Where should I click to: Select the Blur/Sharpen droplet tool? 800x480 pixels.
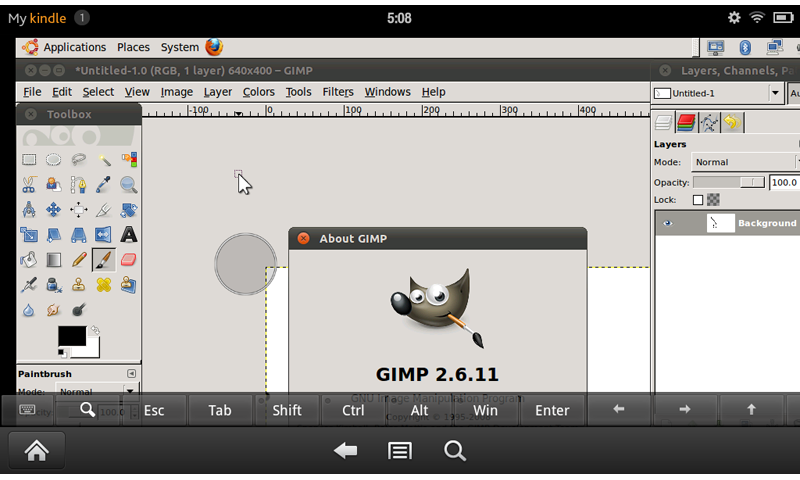pyautogui.click(x=29, y=310)
